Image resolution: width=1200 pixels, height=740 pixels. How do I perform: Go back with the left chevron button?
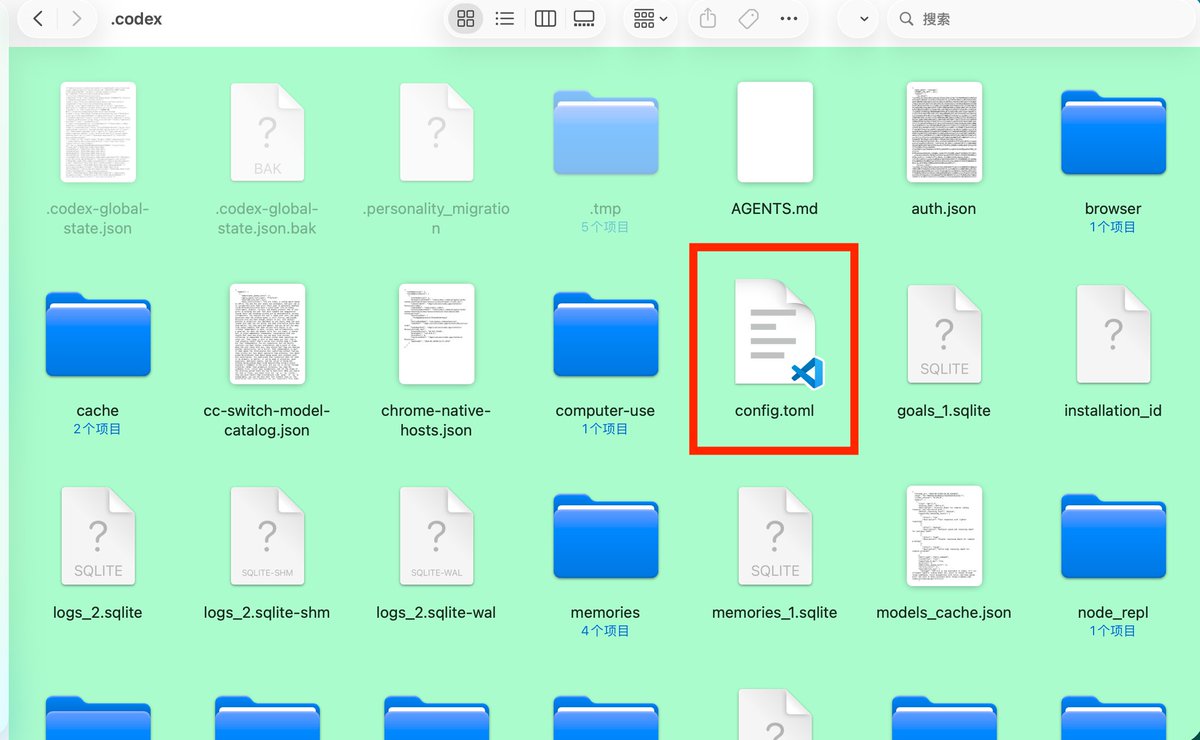click(38, 18)
